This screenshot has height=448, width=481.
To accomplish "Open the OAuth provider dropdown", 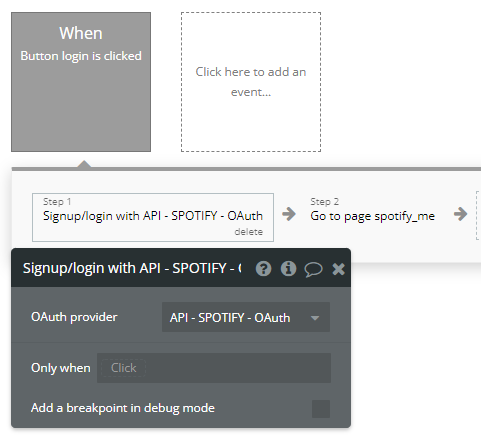I will (246, 317).
